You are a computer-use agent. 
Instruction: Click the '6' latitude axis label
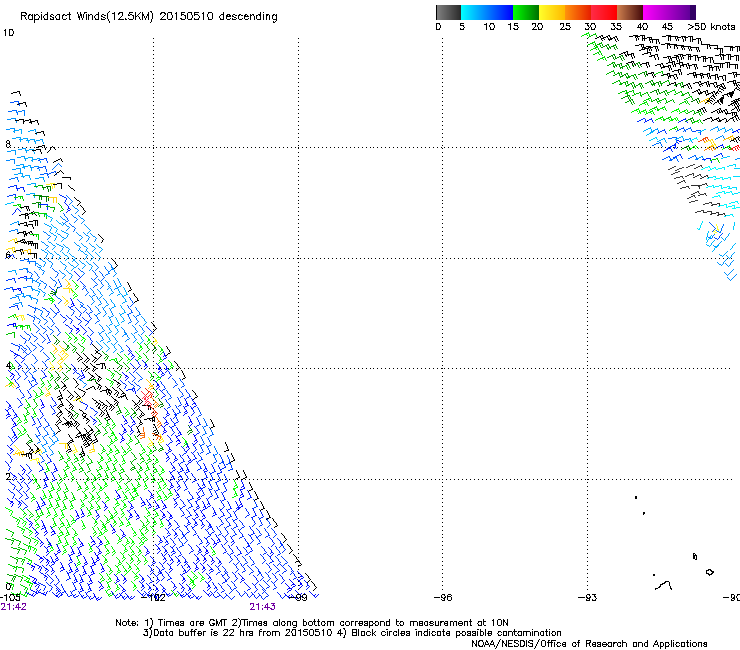coord(8,255)
